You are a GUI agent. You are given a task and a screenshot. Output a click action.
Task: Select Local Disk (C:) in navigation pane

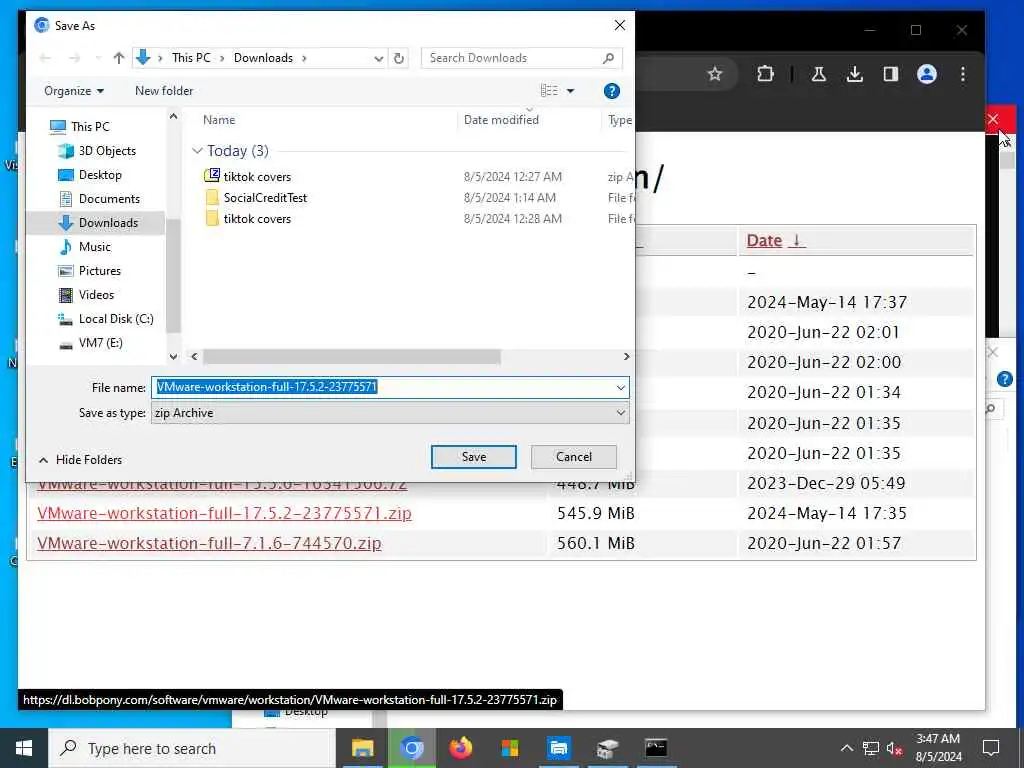(116, 319)
